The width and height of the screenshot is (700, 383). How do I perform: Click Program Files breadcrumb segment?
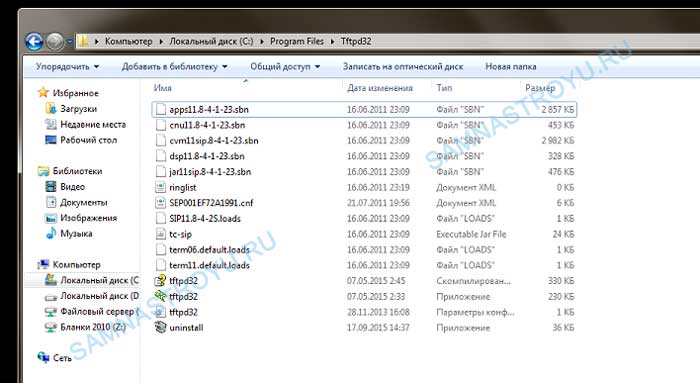297,42
